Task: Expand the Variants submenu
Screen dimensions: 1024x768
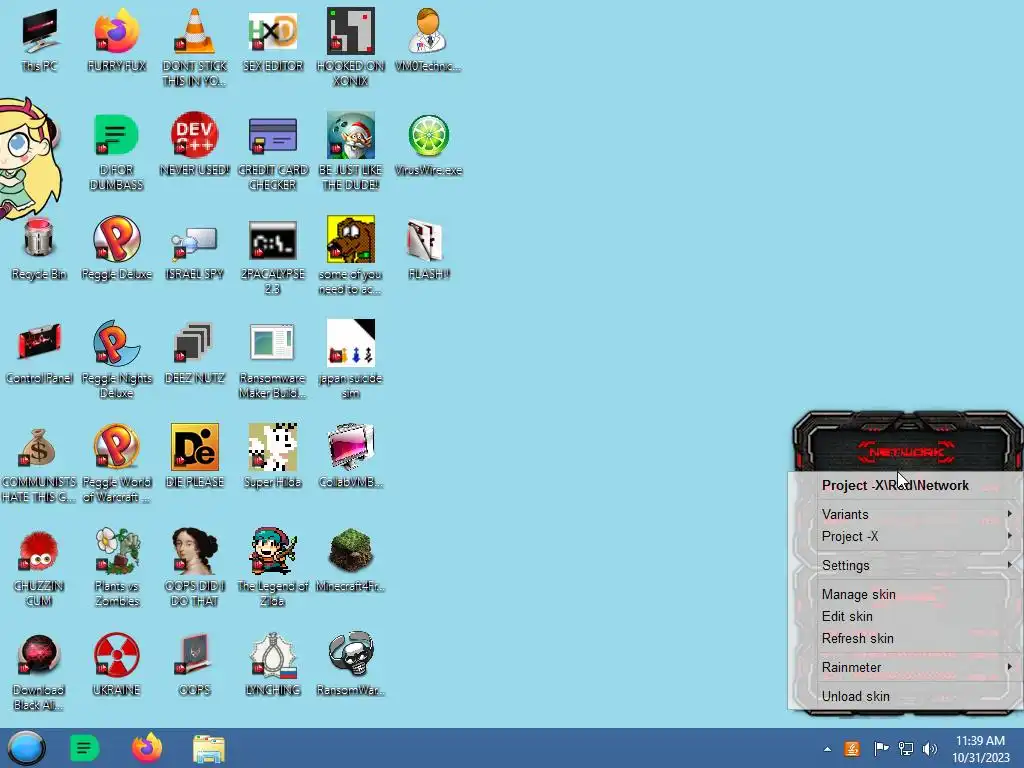Action: [x=917, y=514]
